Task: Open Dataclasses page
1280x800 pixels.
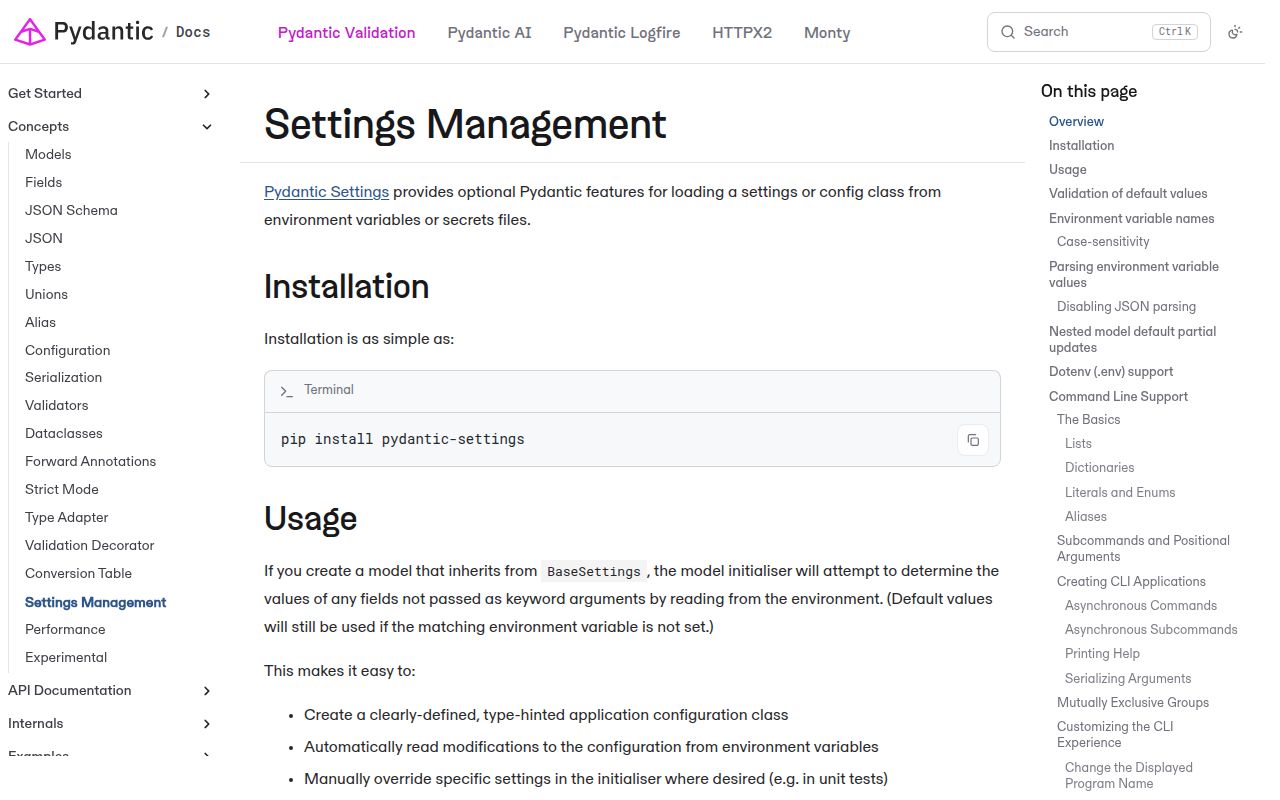Action: 63,433
